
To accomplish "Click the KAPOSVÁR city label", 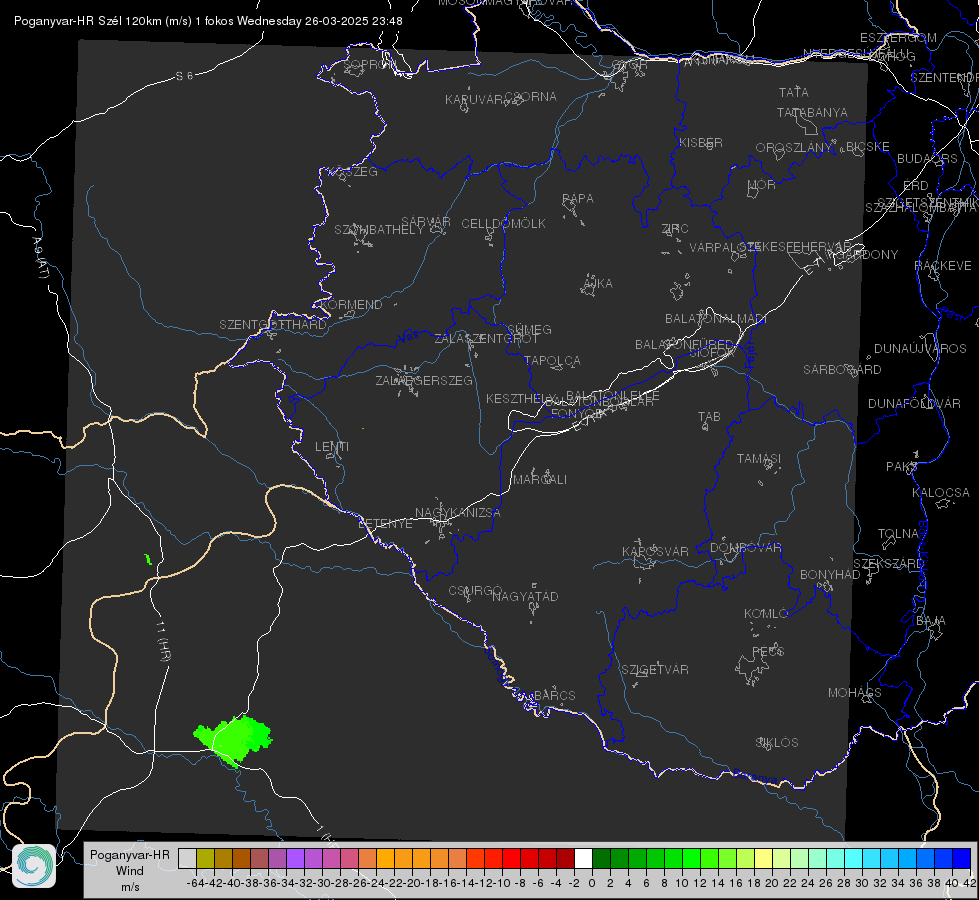I will point(655,551).
